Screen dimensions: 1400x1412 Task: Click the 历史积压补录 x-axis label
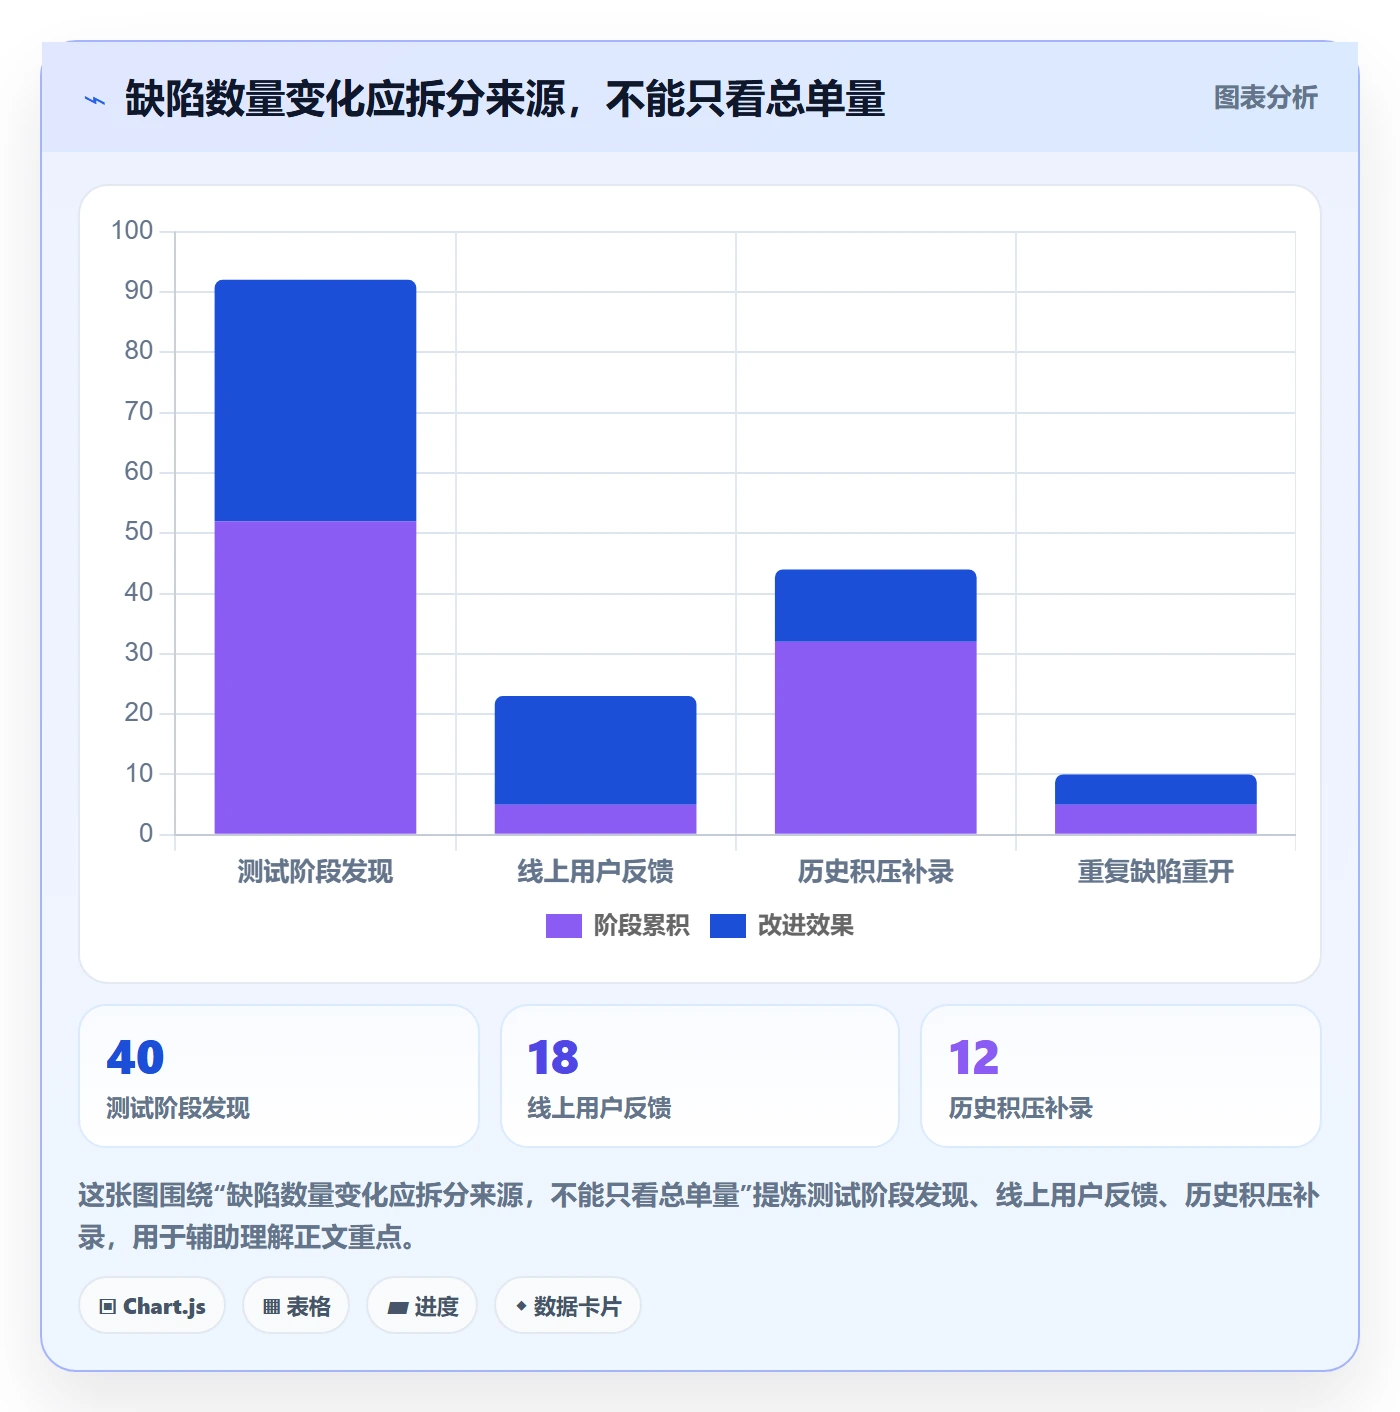(875, 872)
